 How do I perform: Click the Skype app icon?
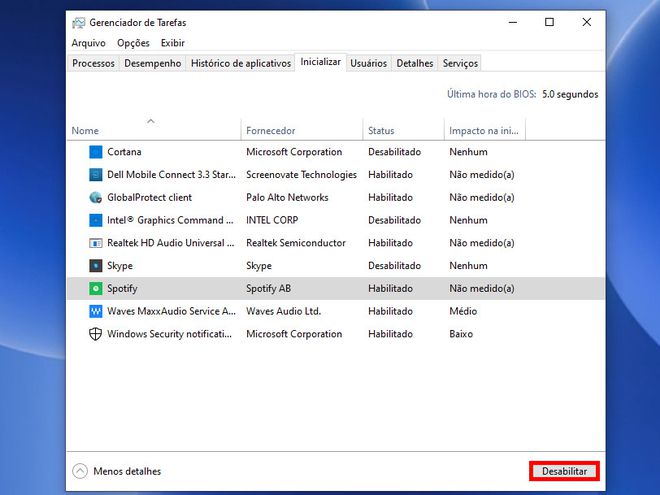coord(96,266)
